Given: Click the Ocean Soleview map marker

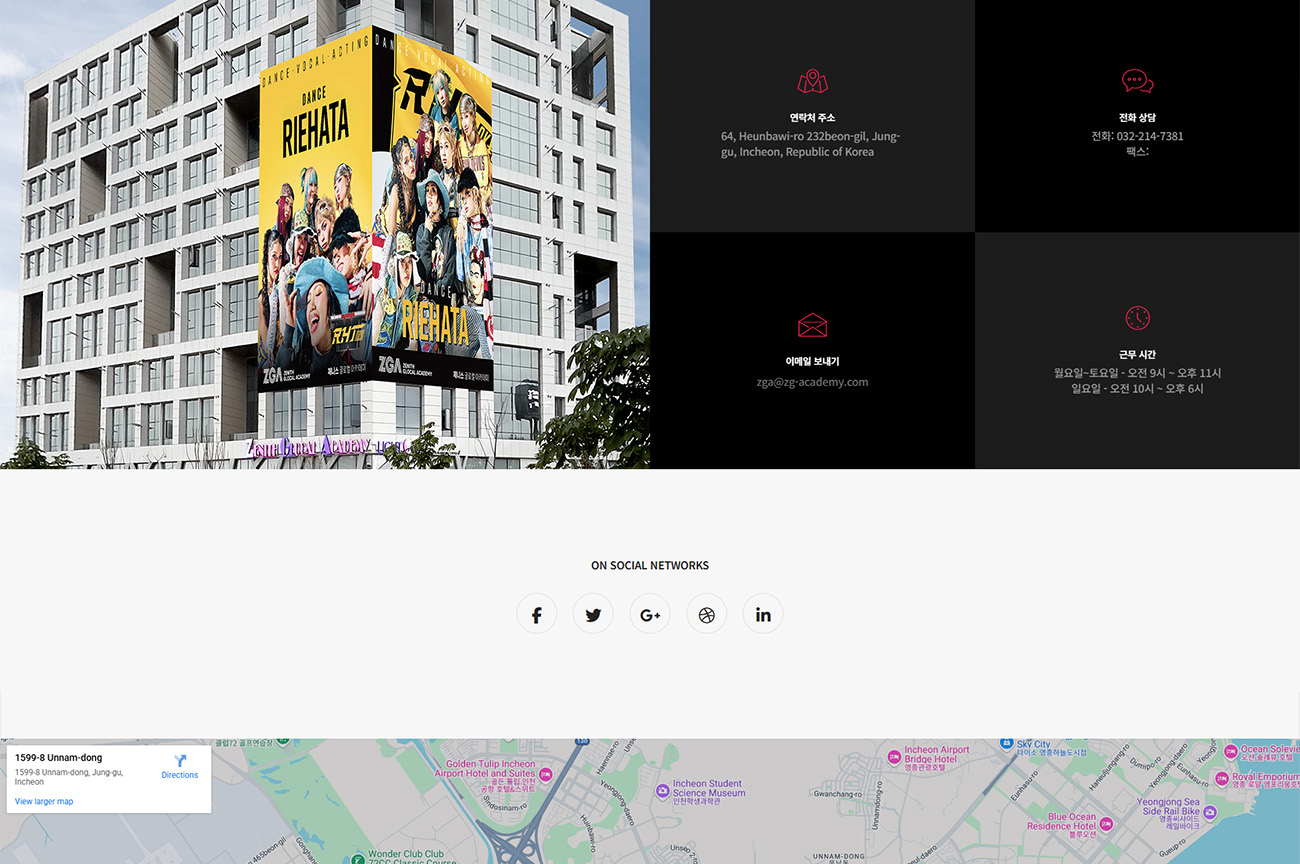Looking at the screenshot, I should click(1230, 752).
